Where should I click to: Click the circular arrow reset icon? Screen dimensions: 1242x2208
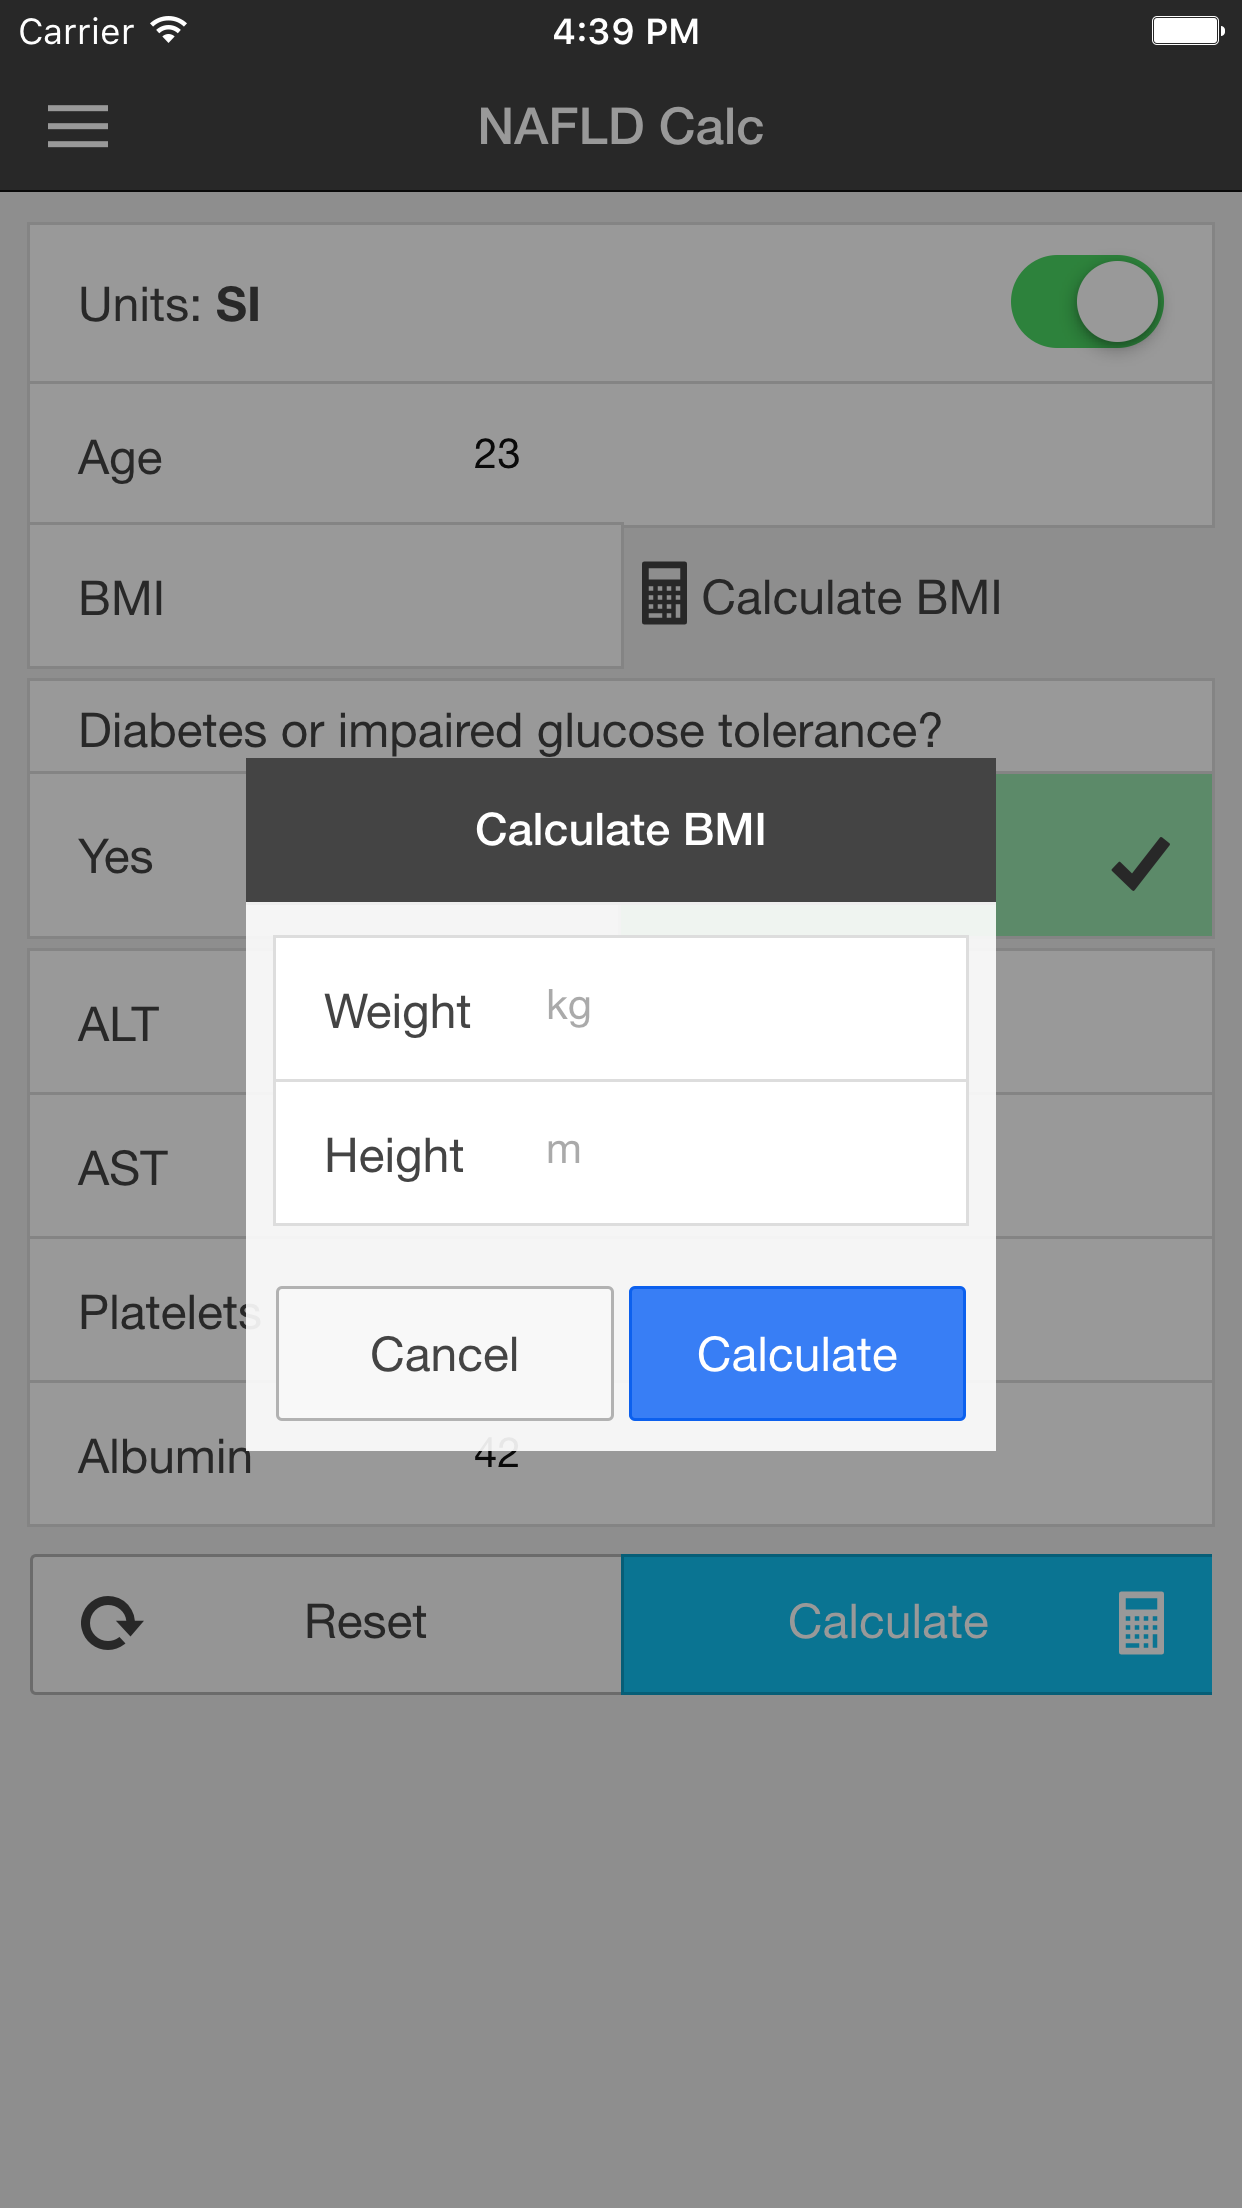click(x=111, y=1622)
